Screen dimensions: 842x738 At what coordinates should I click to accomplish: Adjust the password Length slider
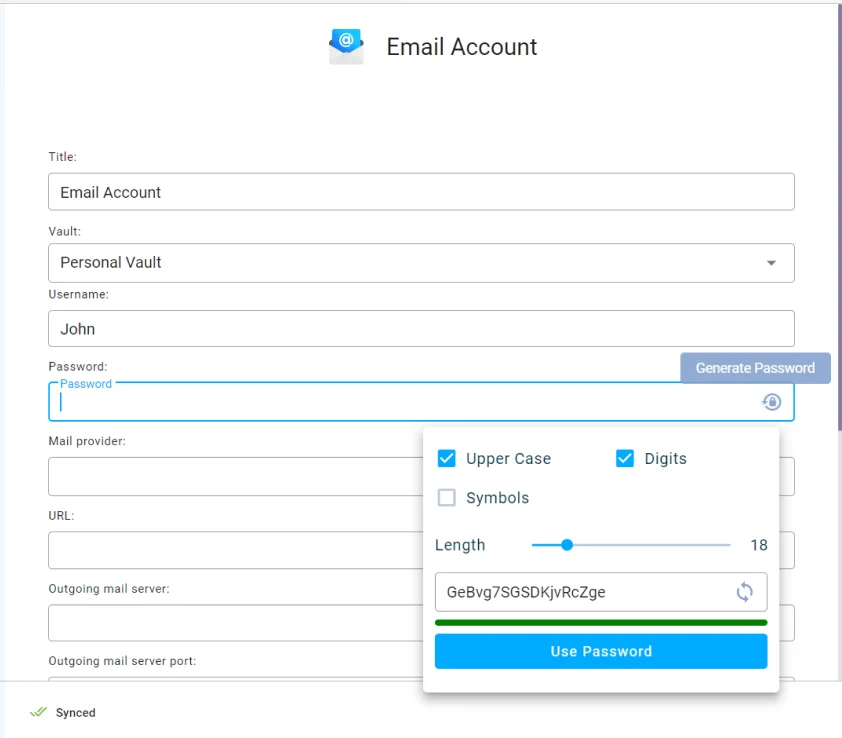point(566,545)
